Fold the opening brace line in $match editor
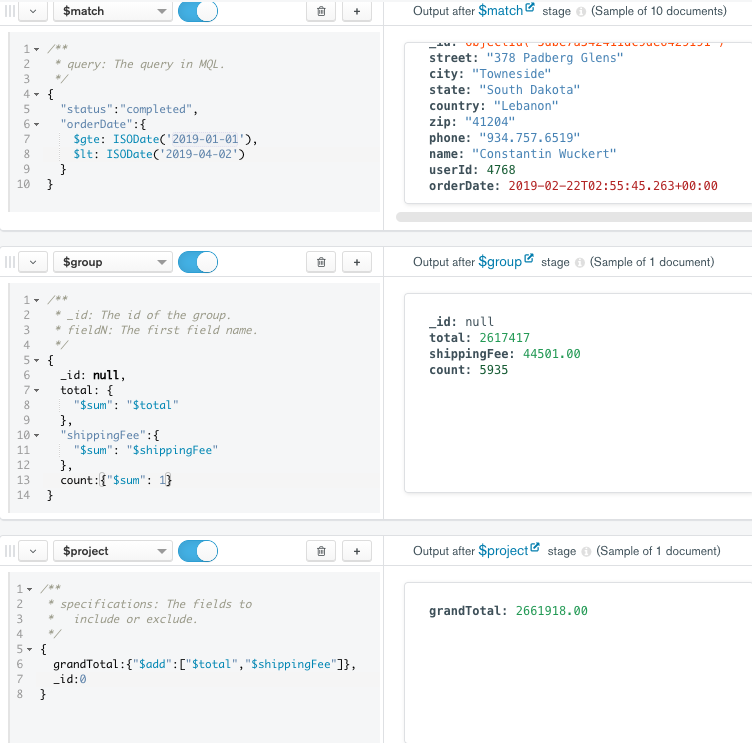The height and width of the screenshot is (743, 752). [x=36, y=94]
